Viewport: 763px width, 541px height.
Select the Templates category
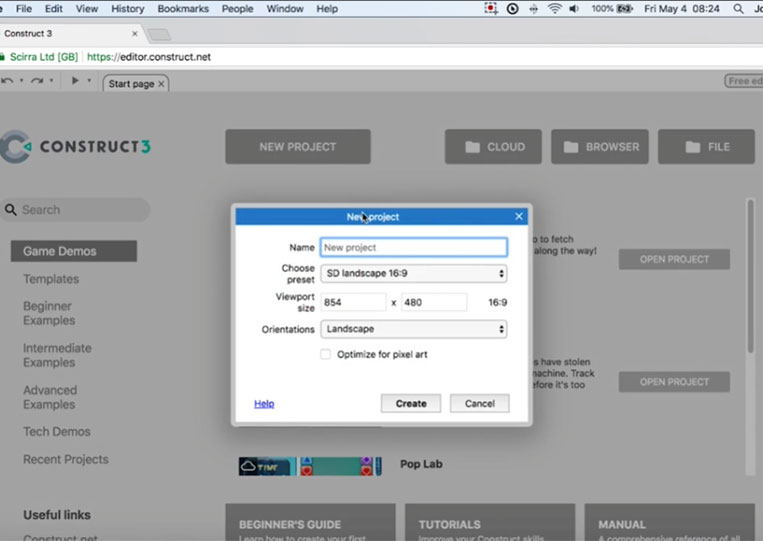51,279
